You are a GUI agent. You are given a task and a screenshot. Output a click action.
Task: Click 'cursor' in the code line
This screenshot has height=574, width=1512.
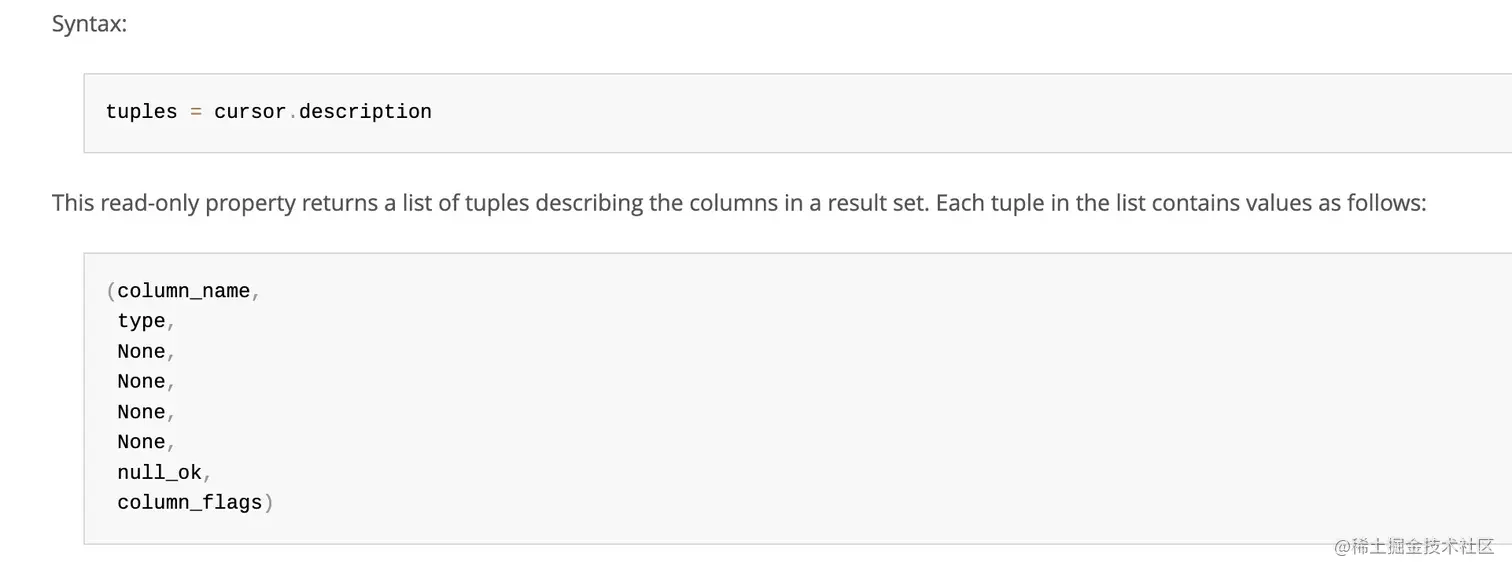(250, 112)
